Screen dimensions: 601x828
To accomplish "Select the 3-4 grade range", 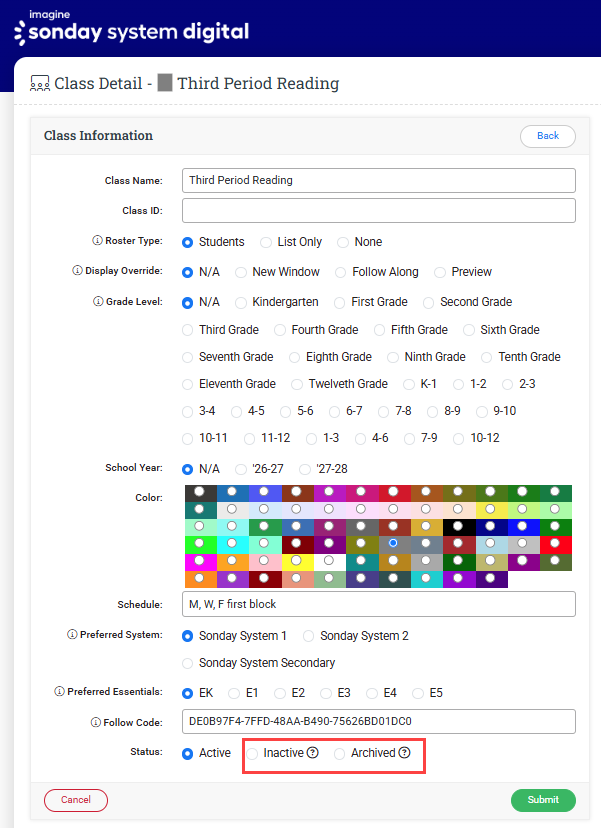I will (x=187, y=412).
